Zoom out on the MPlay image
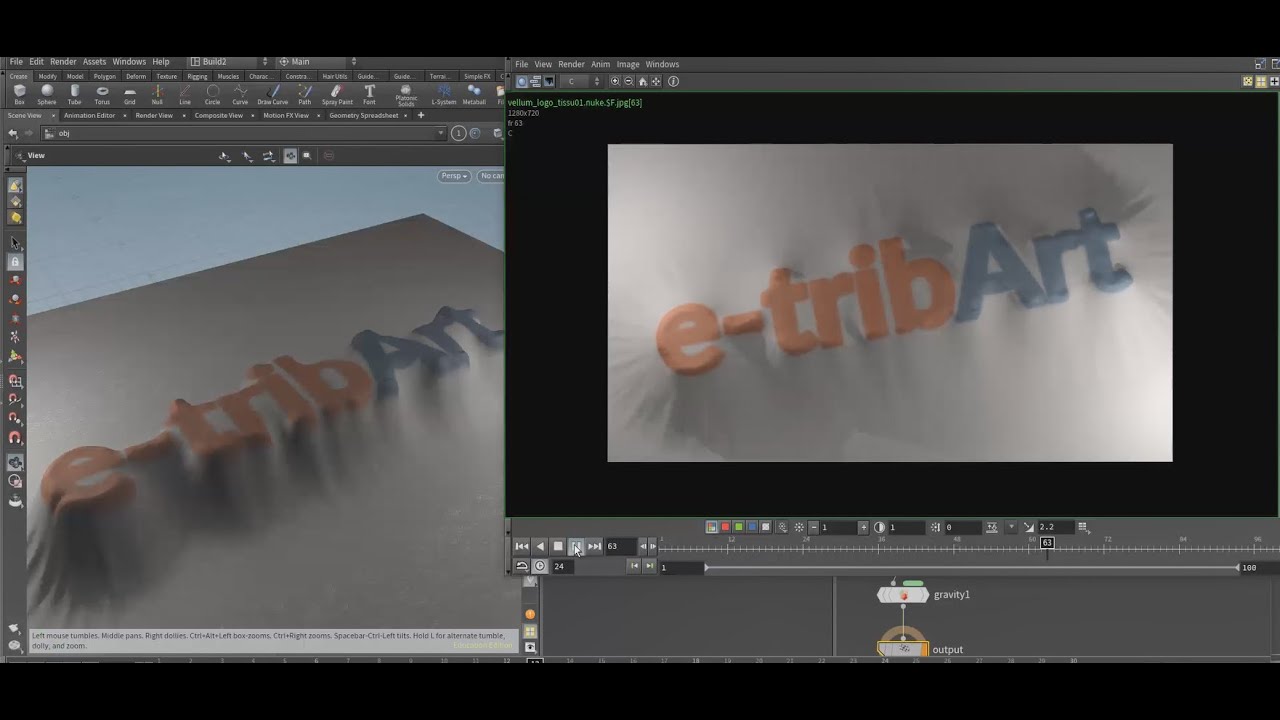Image resolution: width=1280 pixels, height=720 pixels. [x=628, y=81]
